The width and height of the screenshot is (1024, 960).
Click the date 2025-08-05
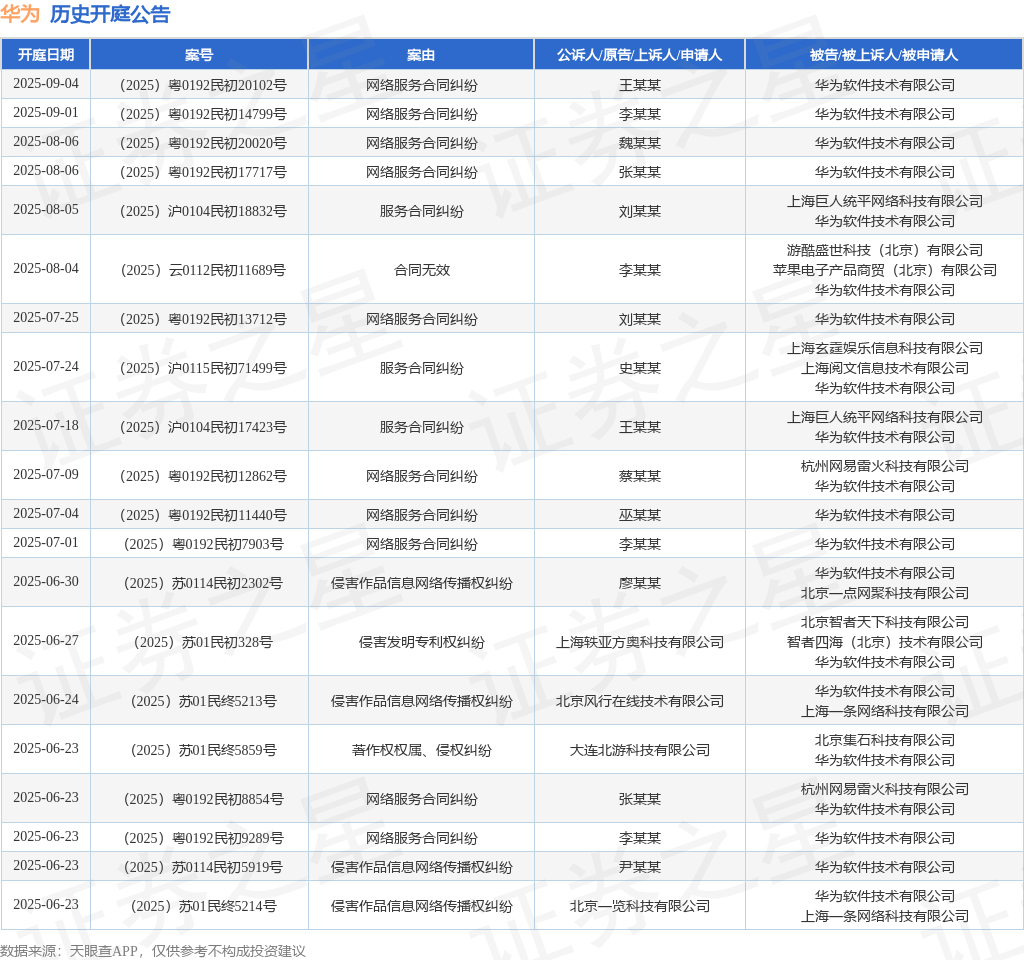coord(46,210)
